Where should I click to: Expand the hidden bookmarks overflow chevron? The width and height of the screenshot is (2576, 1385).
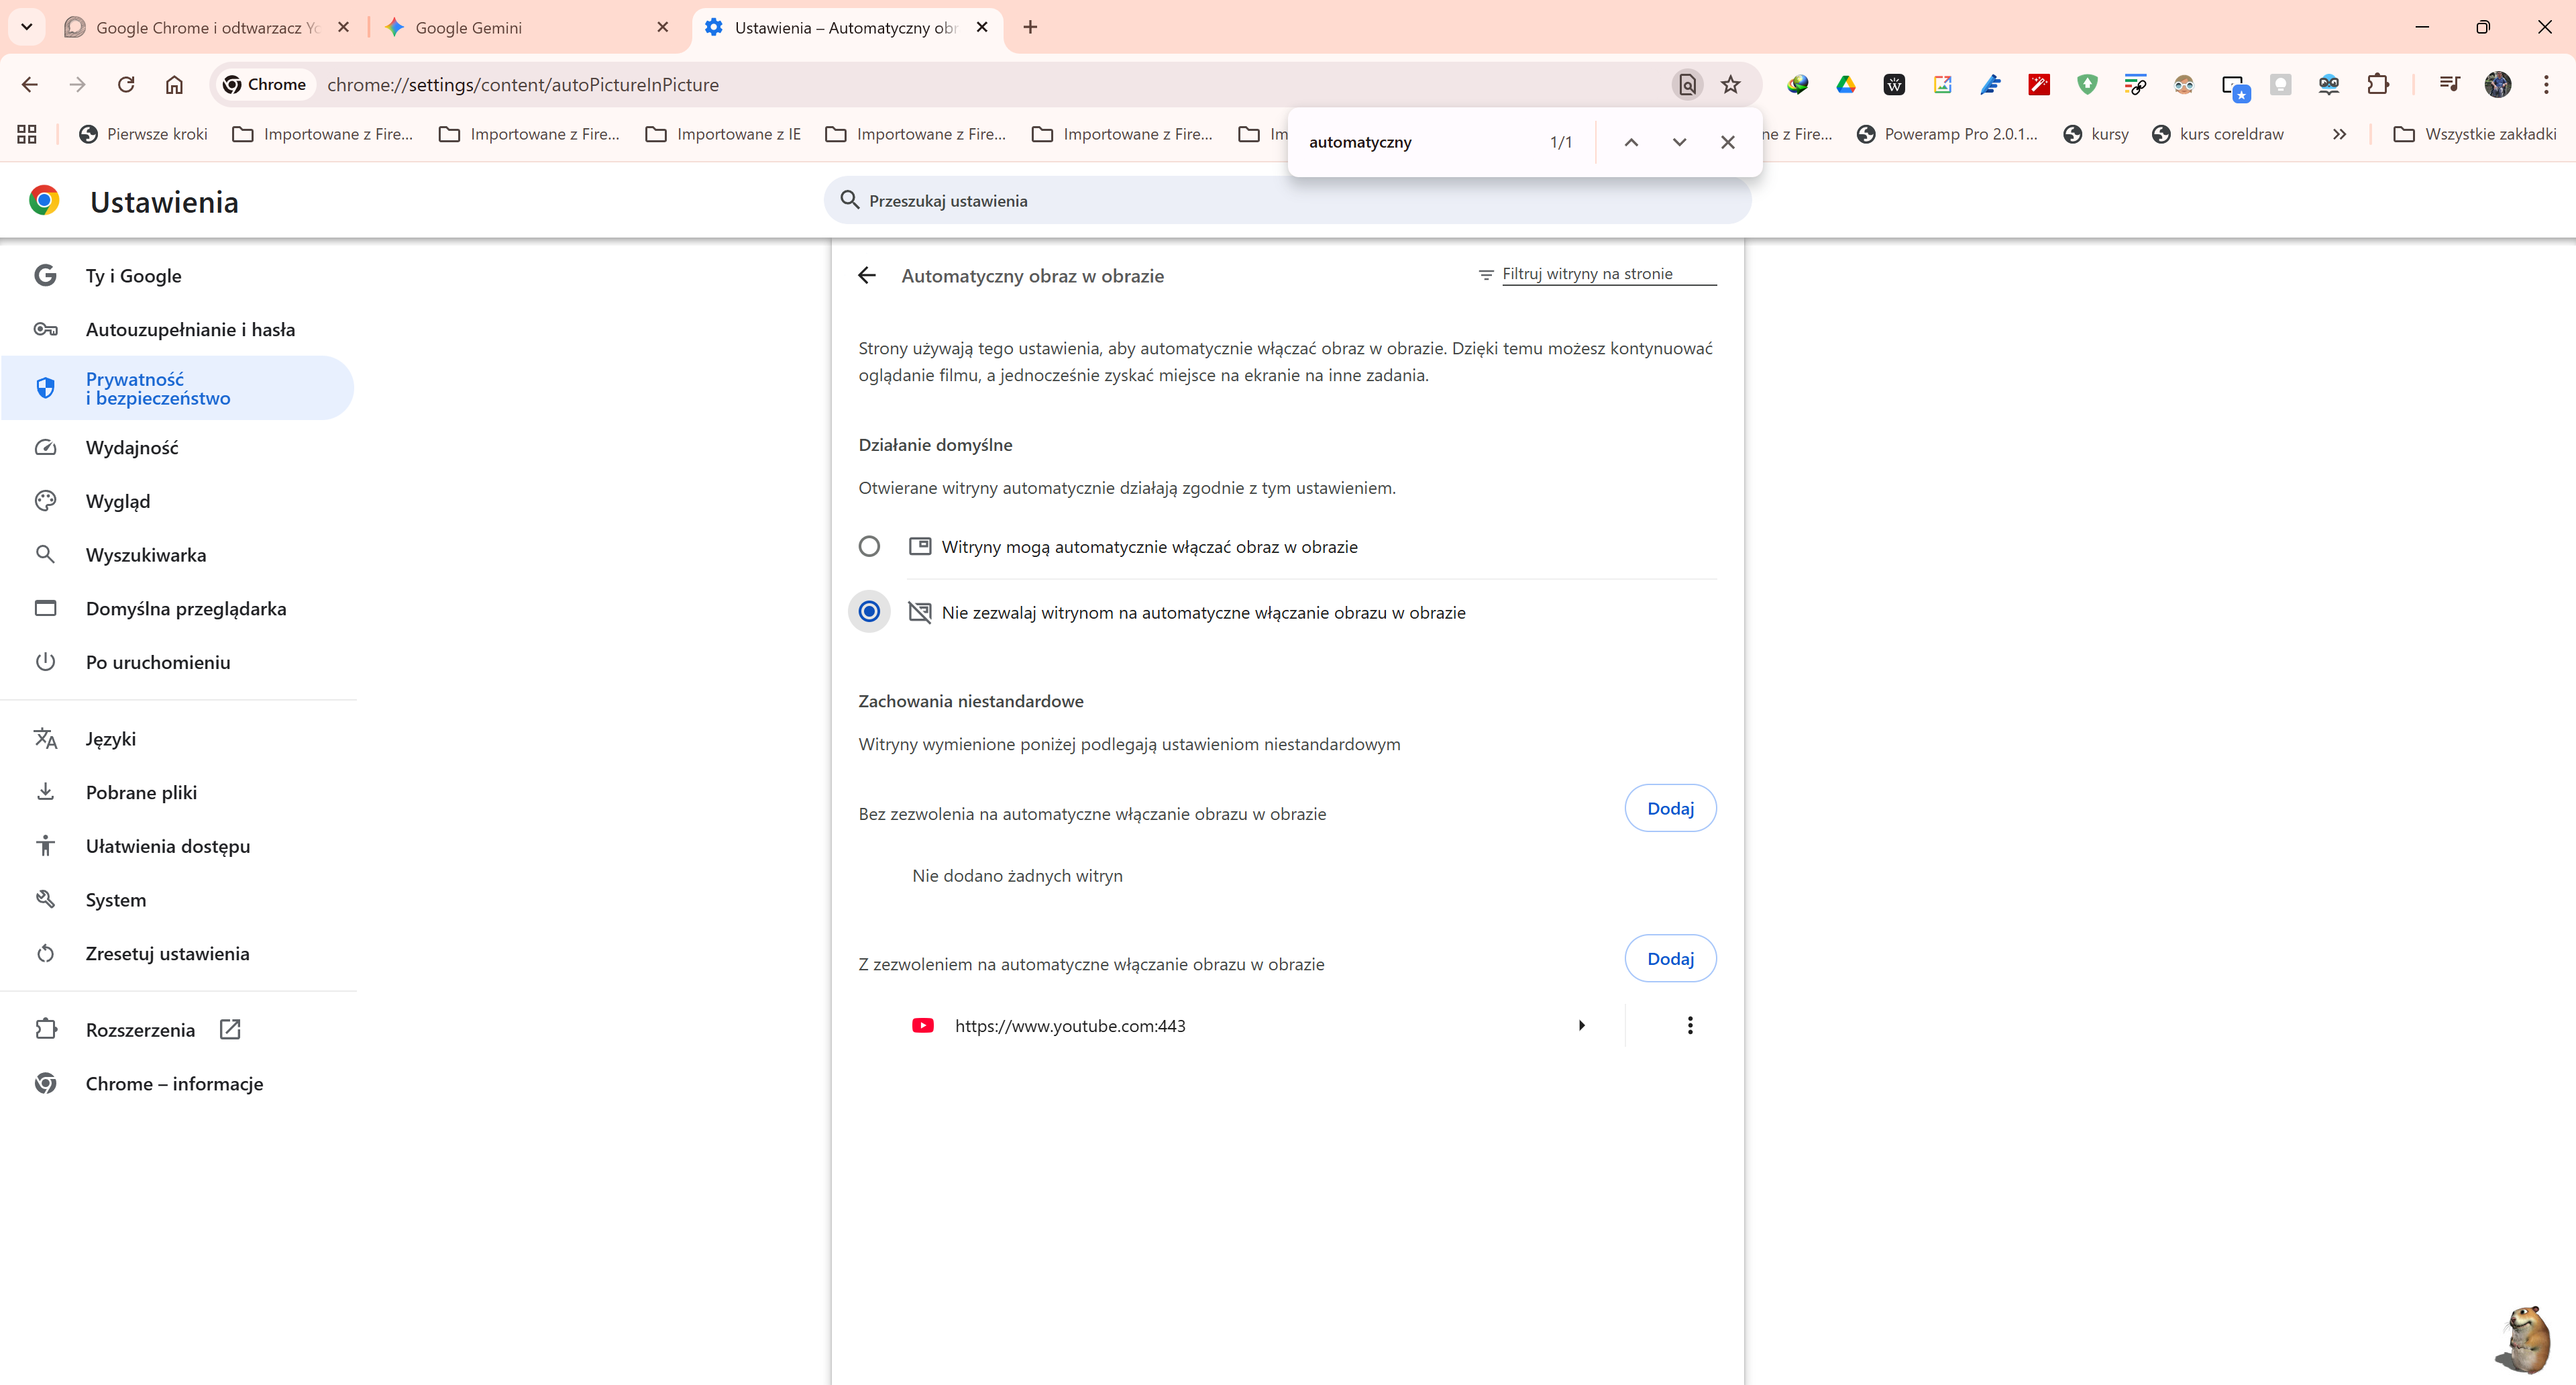click(2339, 134)
